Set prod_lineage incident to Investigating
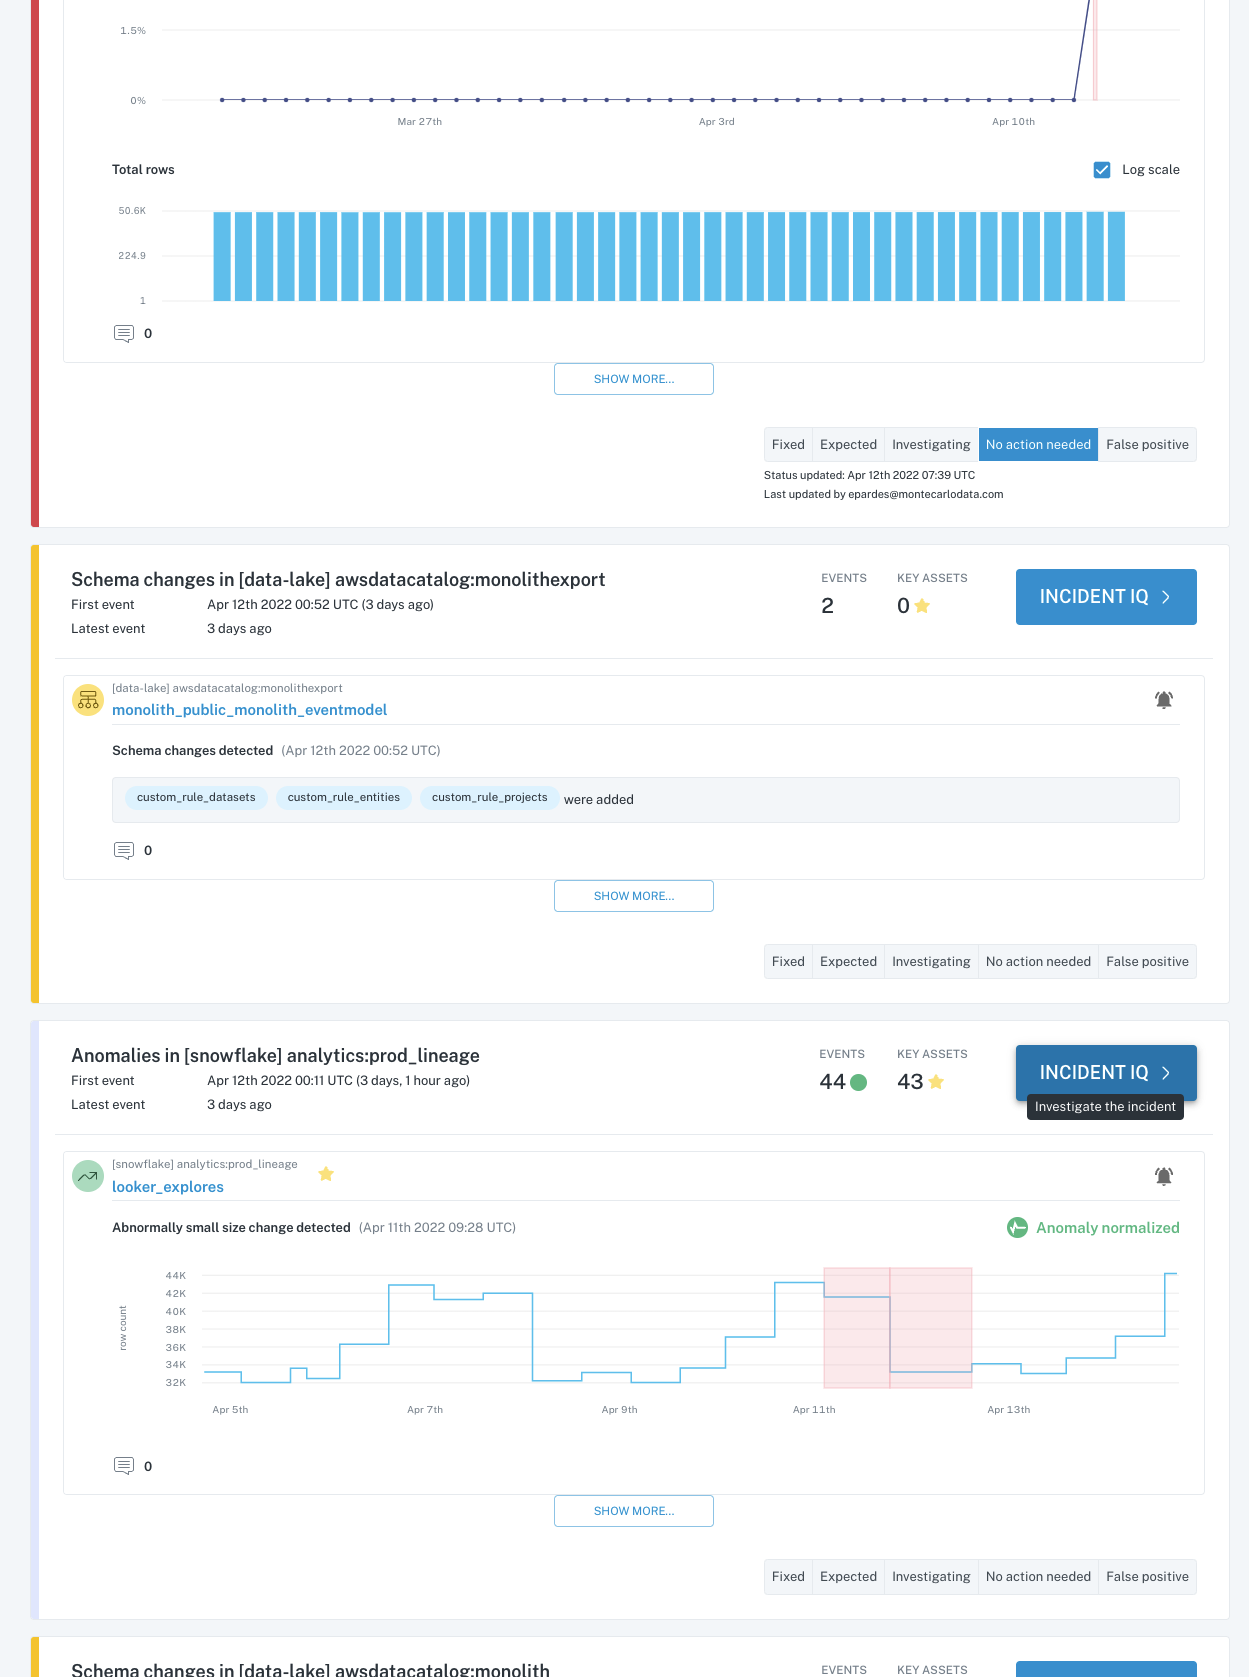The height and width of the screenshot is (1677, 1249). [x=931, y=1577]
